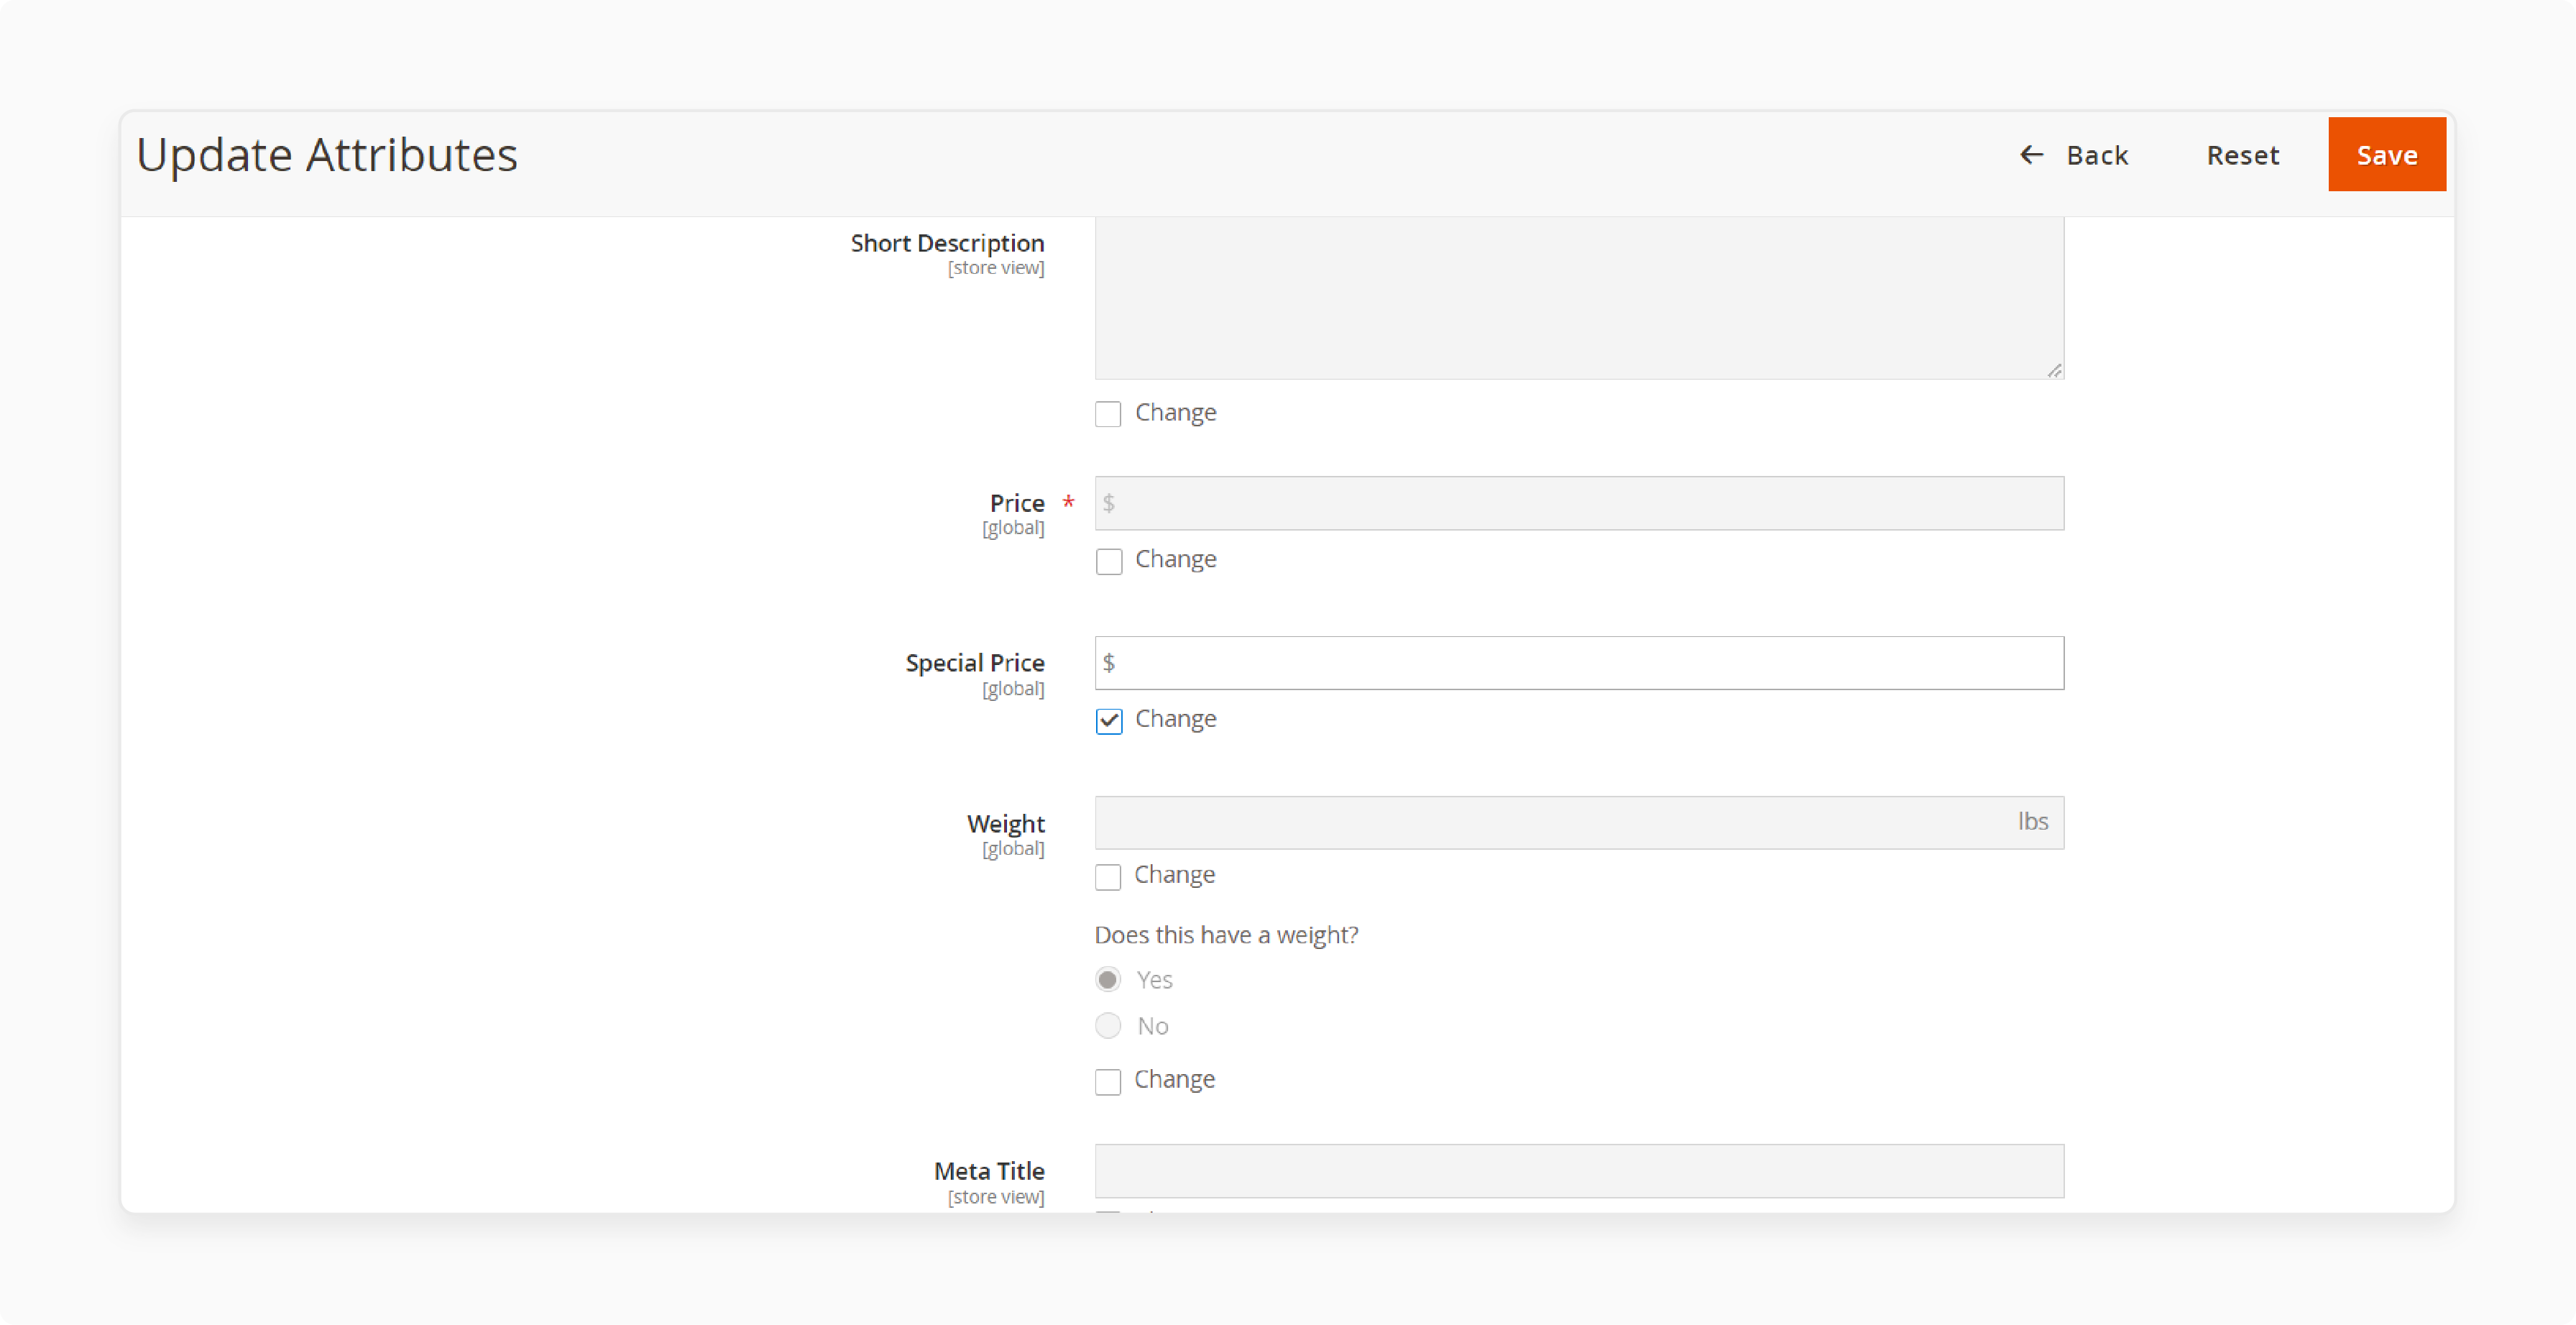Focus the Special Price input field
The height and width of the screenshot is (1325, 2576).
pyautogui.click(x=1578, y=663)
